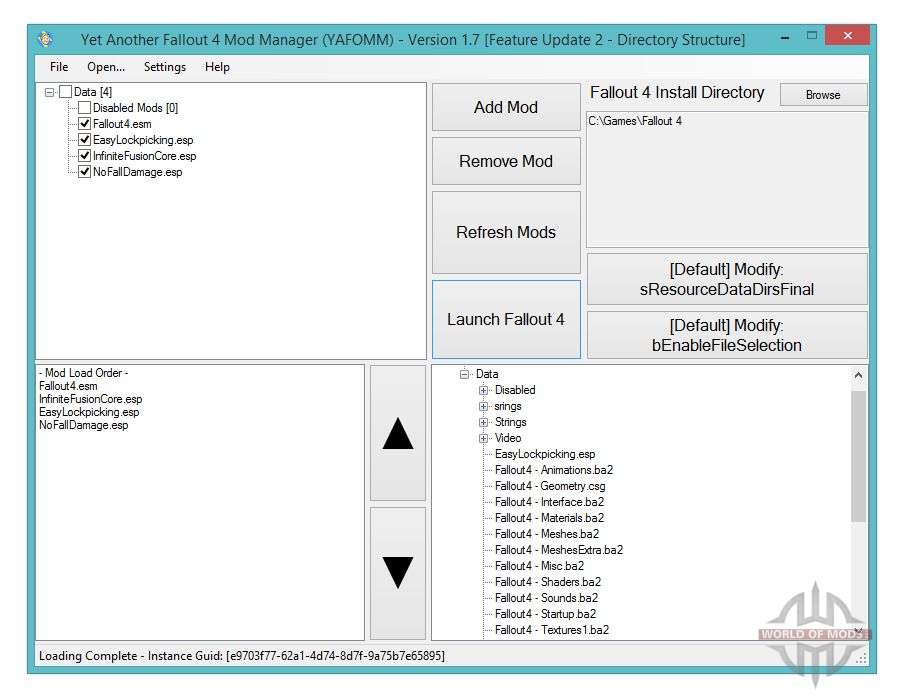Expand the srings folder node
This screenshot has width=900, height=700.
pyautogui.click(x=483, y=406)
